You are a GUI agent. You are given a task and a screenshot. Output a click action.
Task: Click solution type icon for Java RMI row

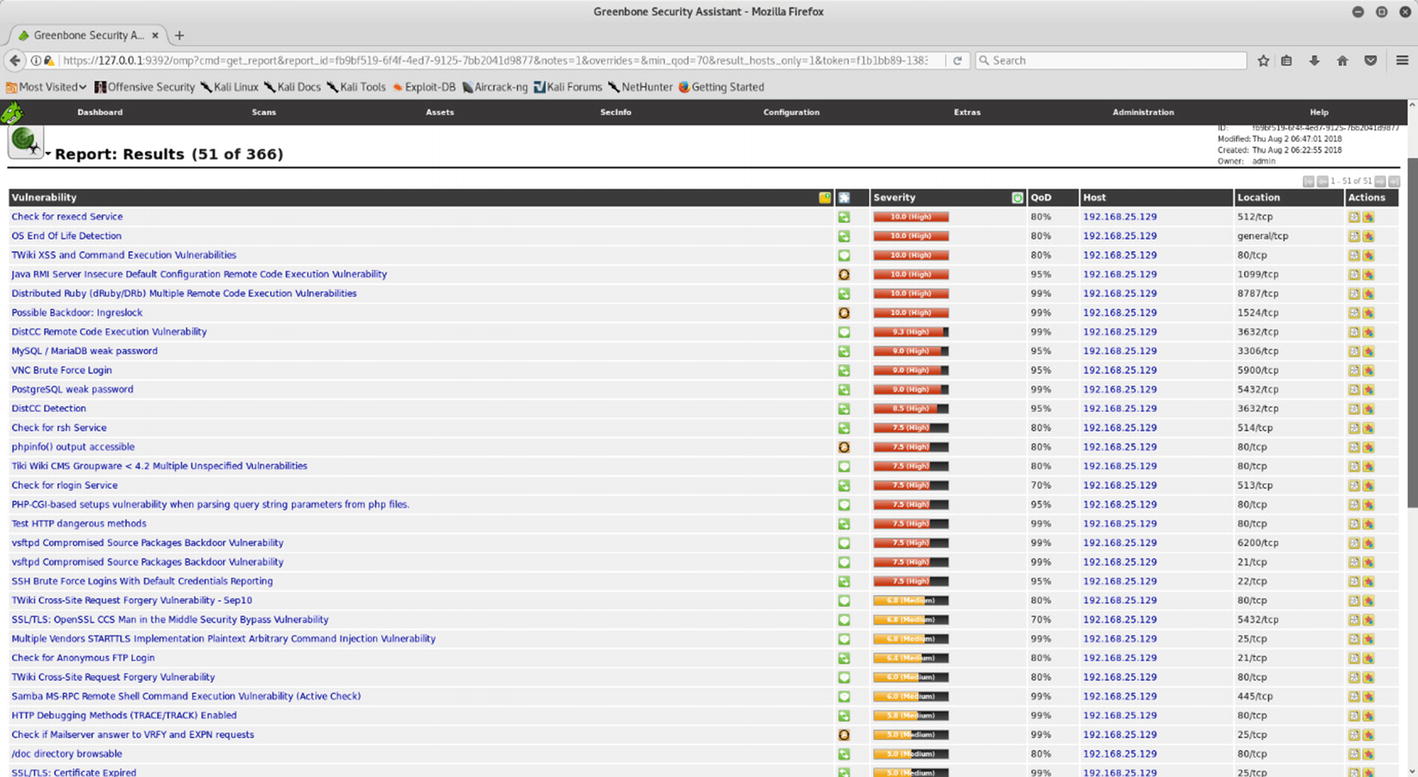point(844,274)
